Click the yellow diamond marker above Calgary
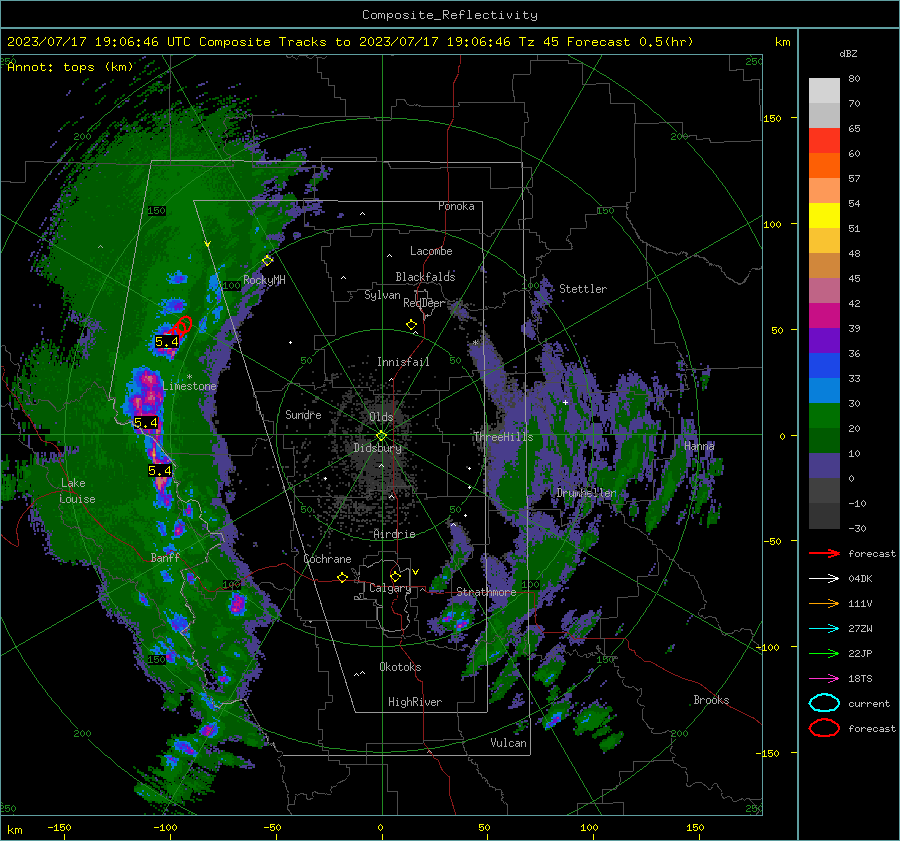Screen dimensions: 900x841 395,576
